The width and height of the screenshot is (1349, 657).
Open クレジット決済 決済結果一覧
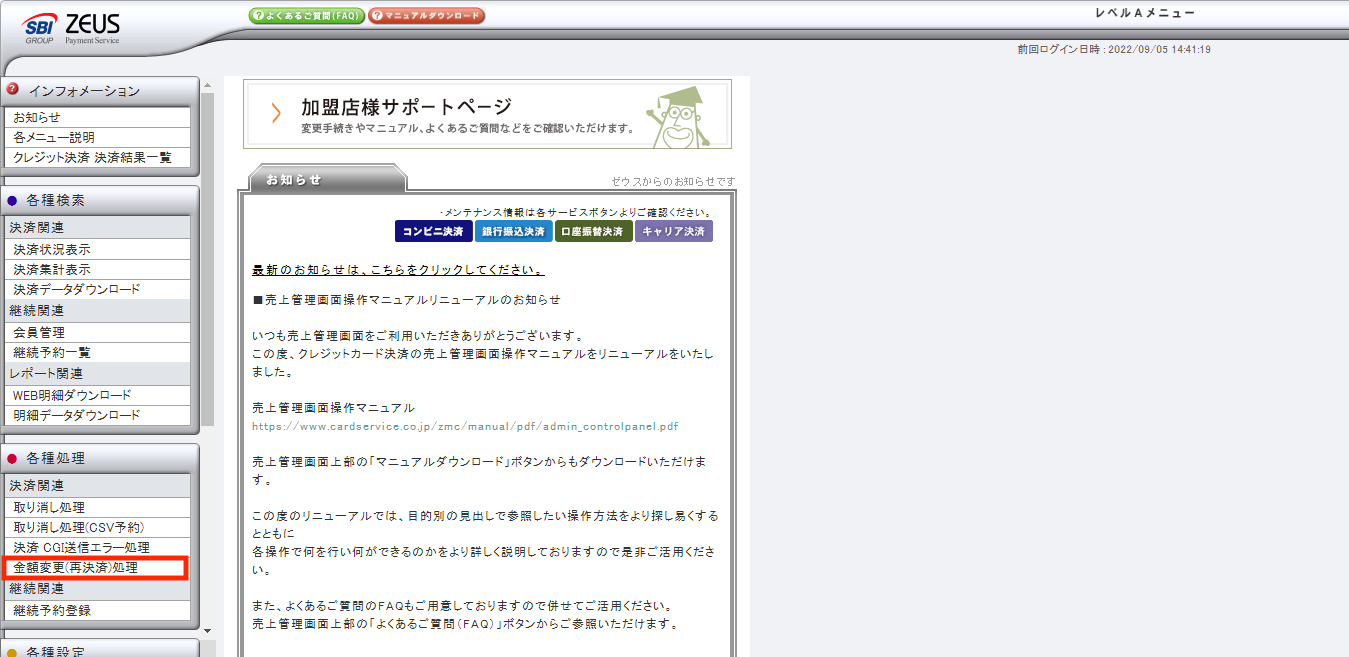(96, 157)
